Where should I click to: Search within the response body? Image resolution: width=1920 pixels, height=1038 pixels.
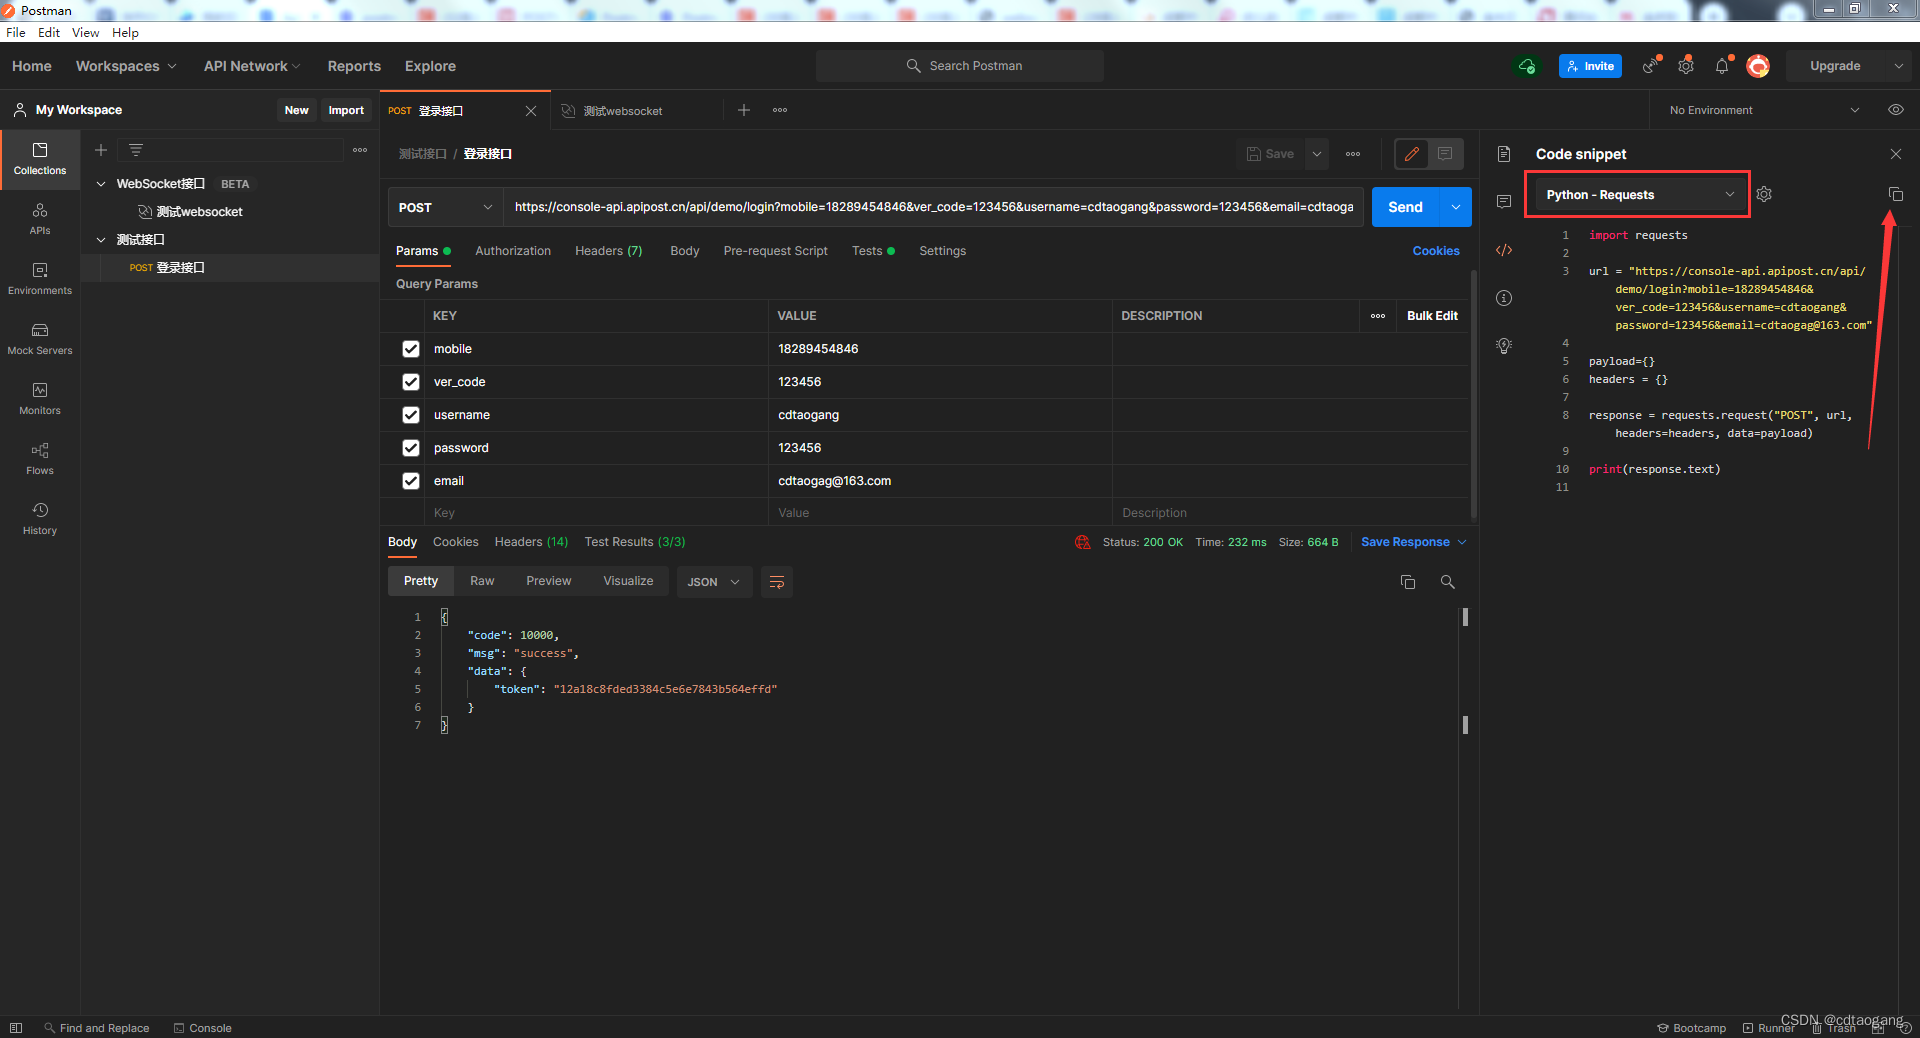1447,582
